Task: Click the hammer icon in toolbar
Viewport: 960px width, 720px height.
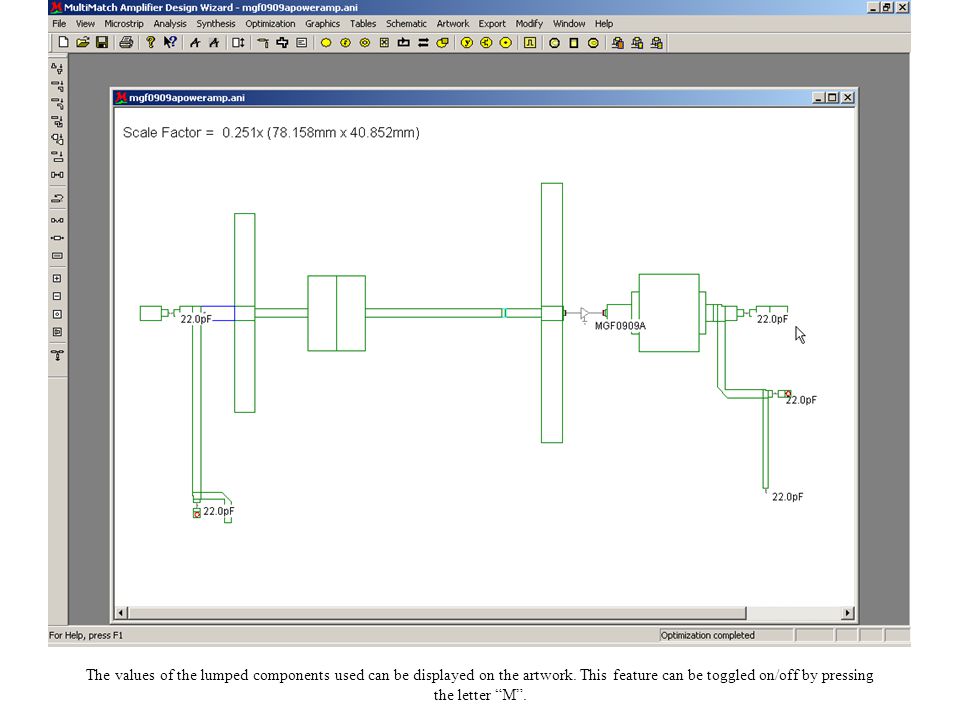Action: [263, 43]
